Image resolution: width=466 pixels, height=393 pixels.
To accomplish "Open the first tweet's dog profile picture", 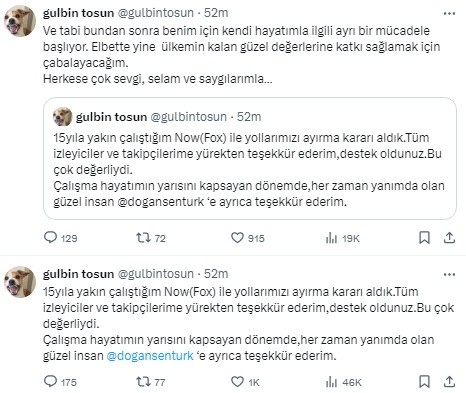I will tap(20, 21).
